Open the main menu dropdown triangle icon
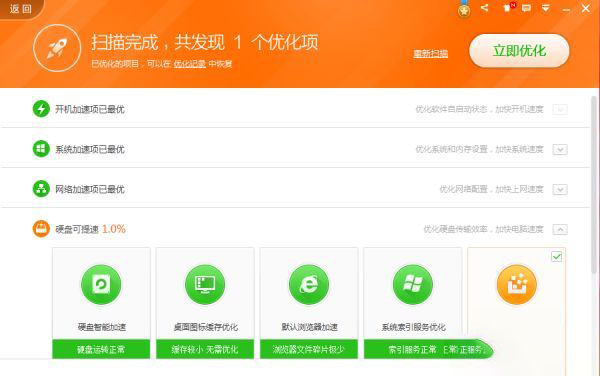This screenshot has width=600, height=376. pyautogui.click(x=546, y=8)
